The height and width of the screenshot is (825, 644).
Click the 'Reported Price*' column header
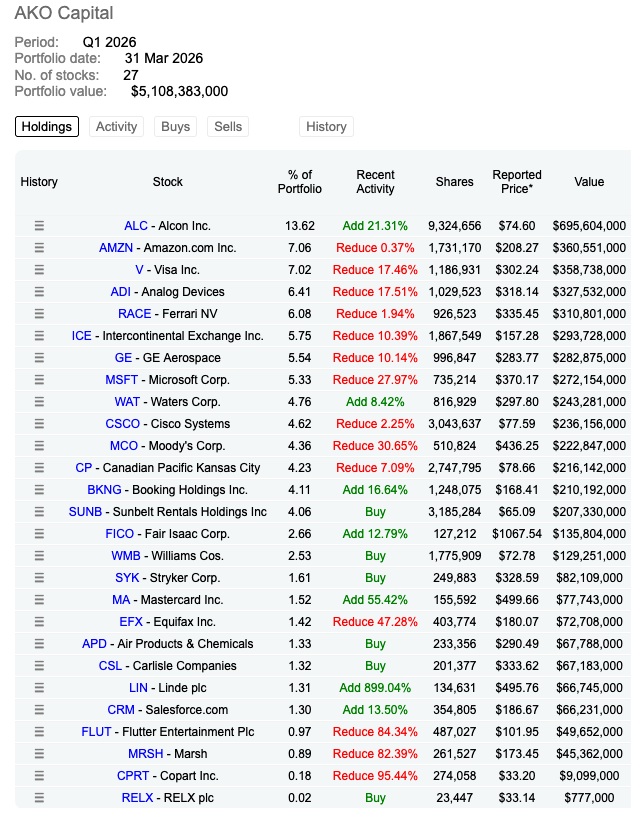click(517, 182)
